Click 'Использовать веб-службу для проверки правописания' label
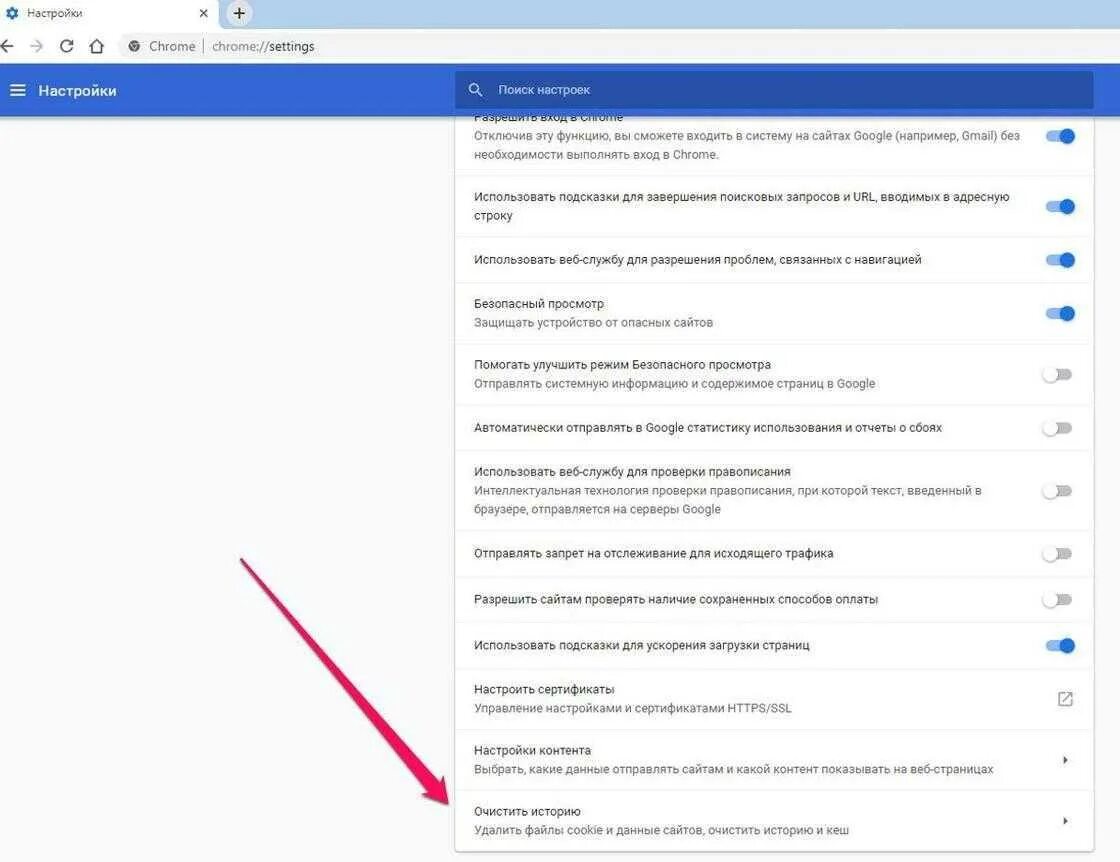This screenshot has height=862, width=1120. [632, 471]
